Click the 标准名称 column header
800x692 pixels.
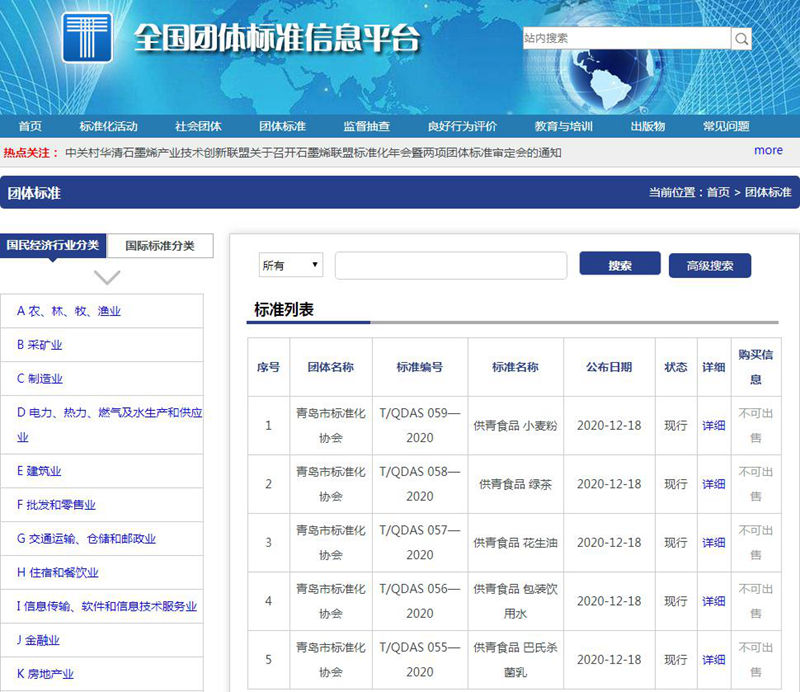(x=515, y=367)
